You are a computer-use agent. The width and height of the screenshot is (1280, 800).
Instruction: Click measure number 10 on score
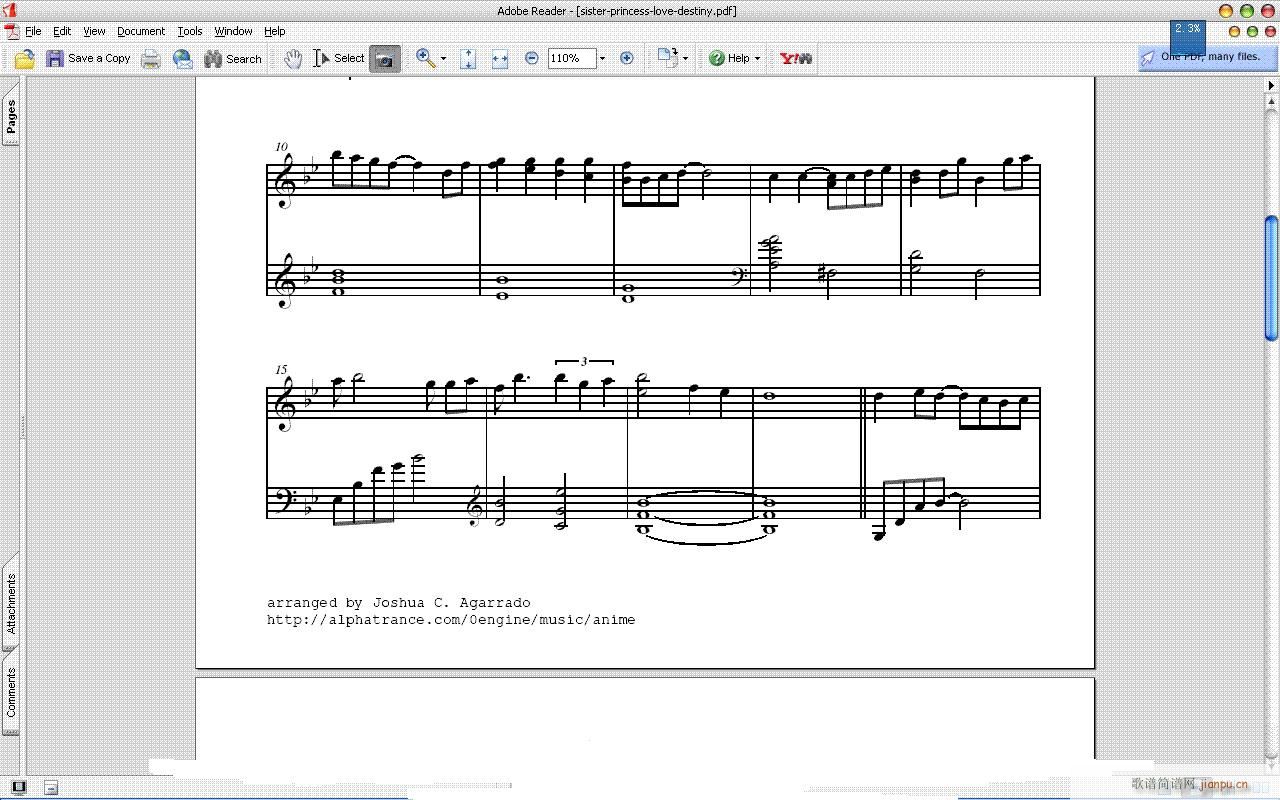click(281, 147)
